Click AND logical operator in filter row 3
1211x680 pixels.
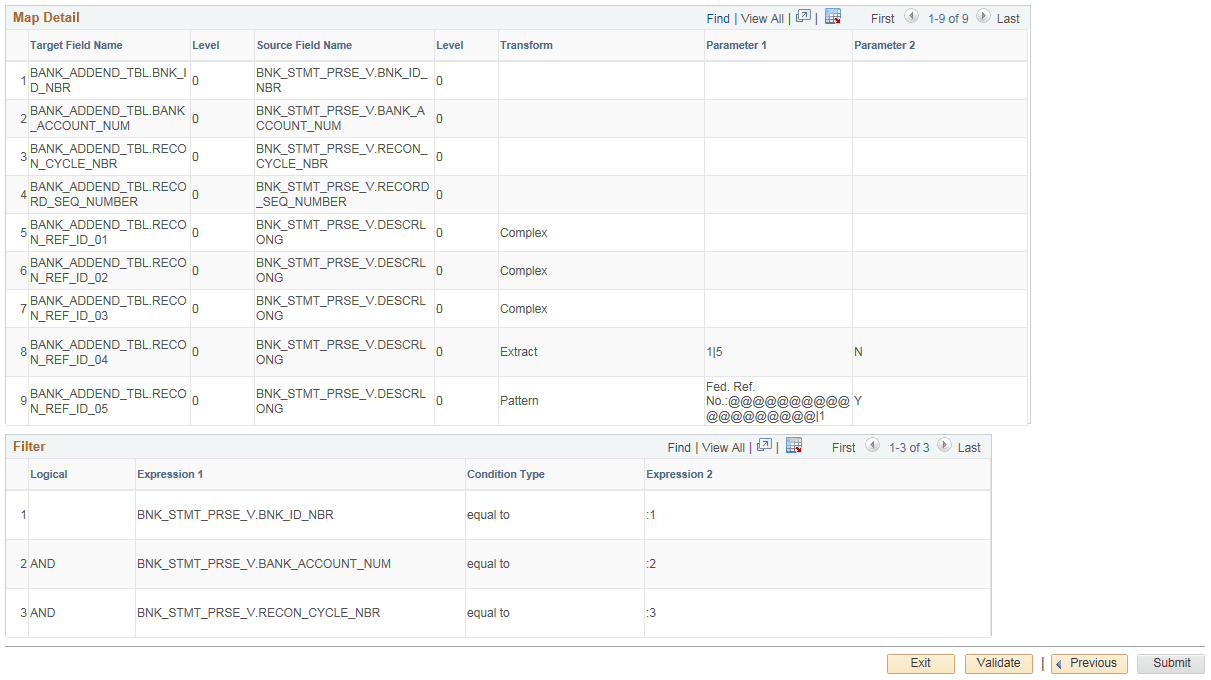(x=43, y=613)
